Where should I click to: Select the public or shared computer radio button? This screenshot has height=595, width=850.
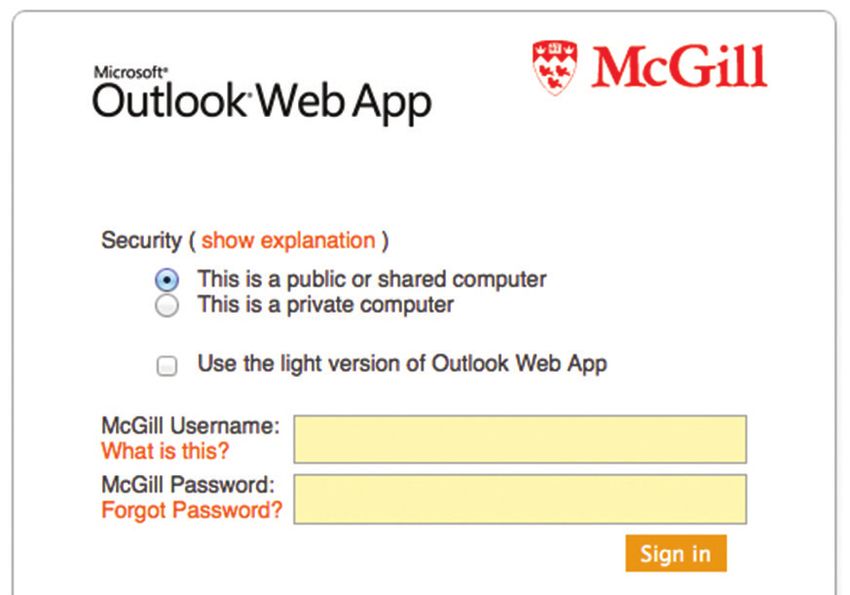[x=166, y=280]
